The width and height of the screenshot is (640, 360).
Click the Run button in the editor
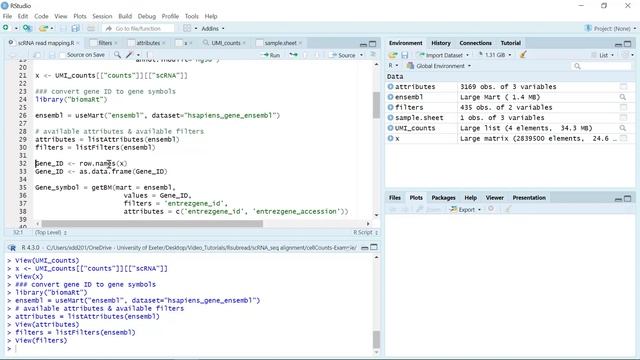tap(271, 55)
